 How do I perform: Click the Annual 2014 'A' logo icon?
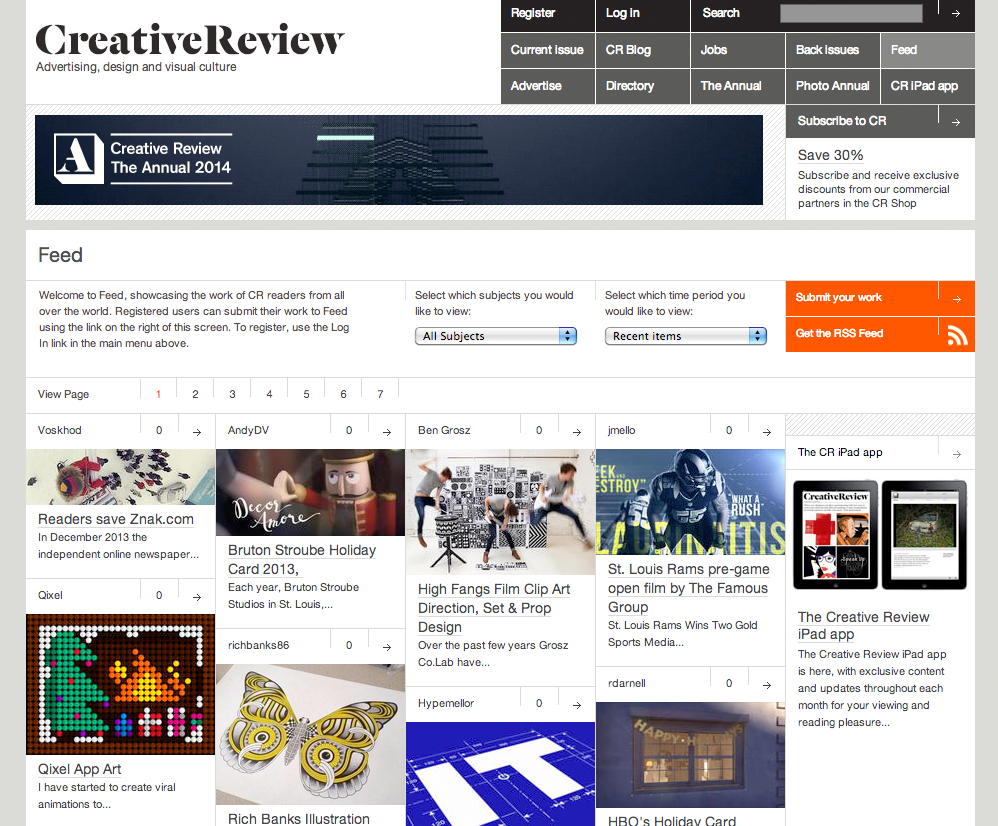click(78, 158)
